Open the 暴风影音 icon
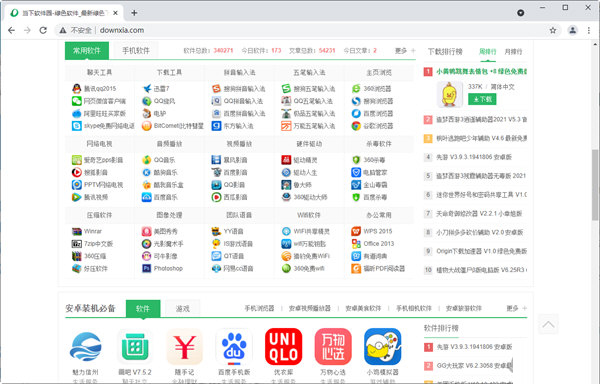 tap(217, 160)
